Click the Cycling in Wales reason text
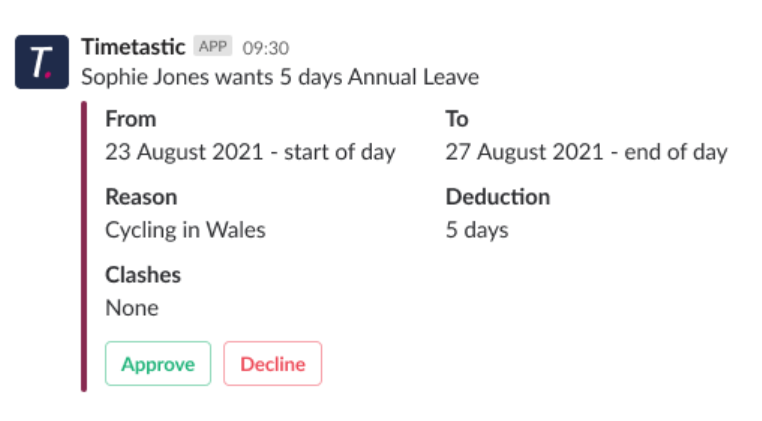This screenshot has width=762, height=421. click(186, 230)
